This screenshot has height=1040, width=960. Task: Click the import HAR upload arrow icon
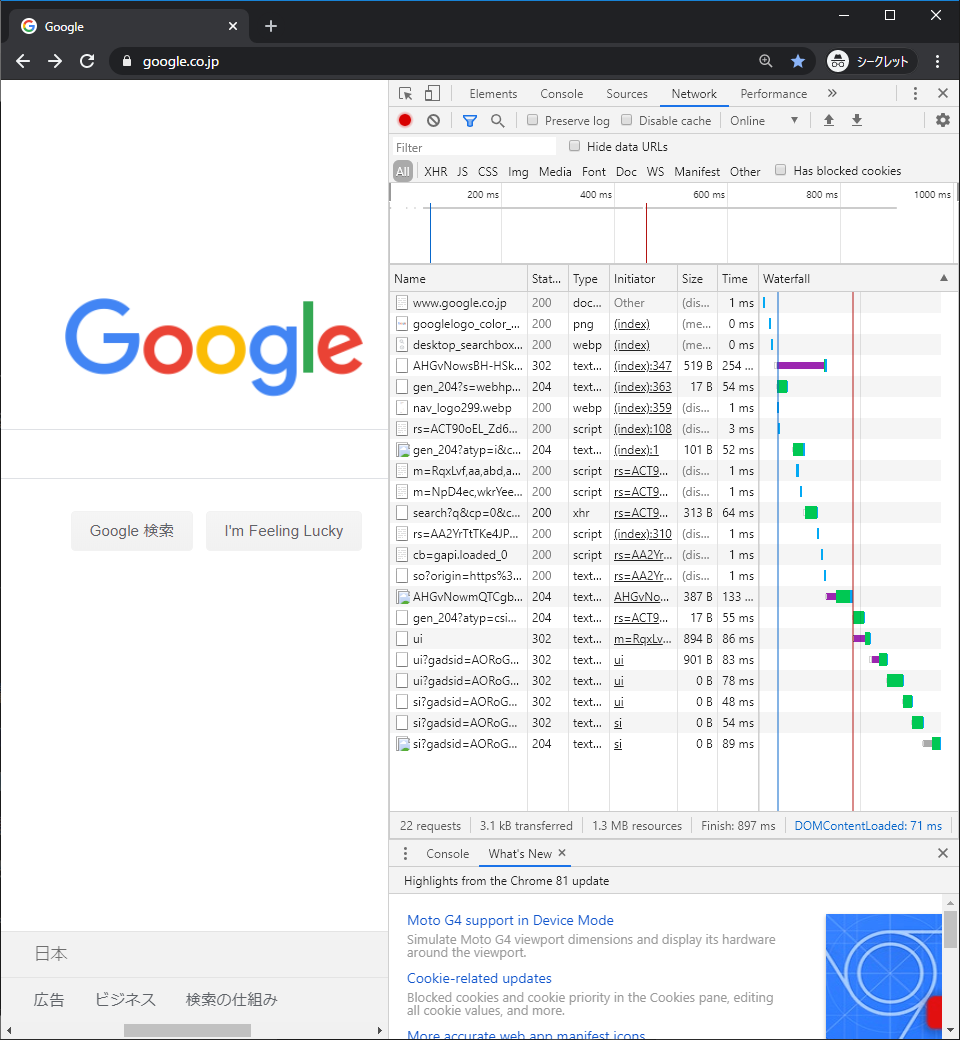pos(829,120)
